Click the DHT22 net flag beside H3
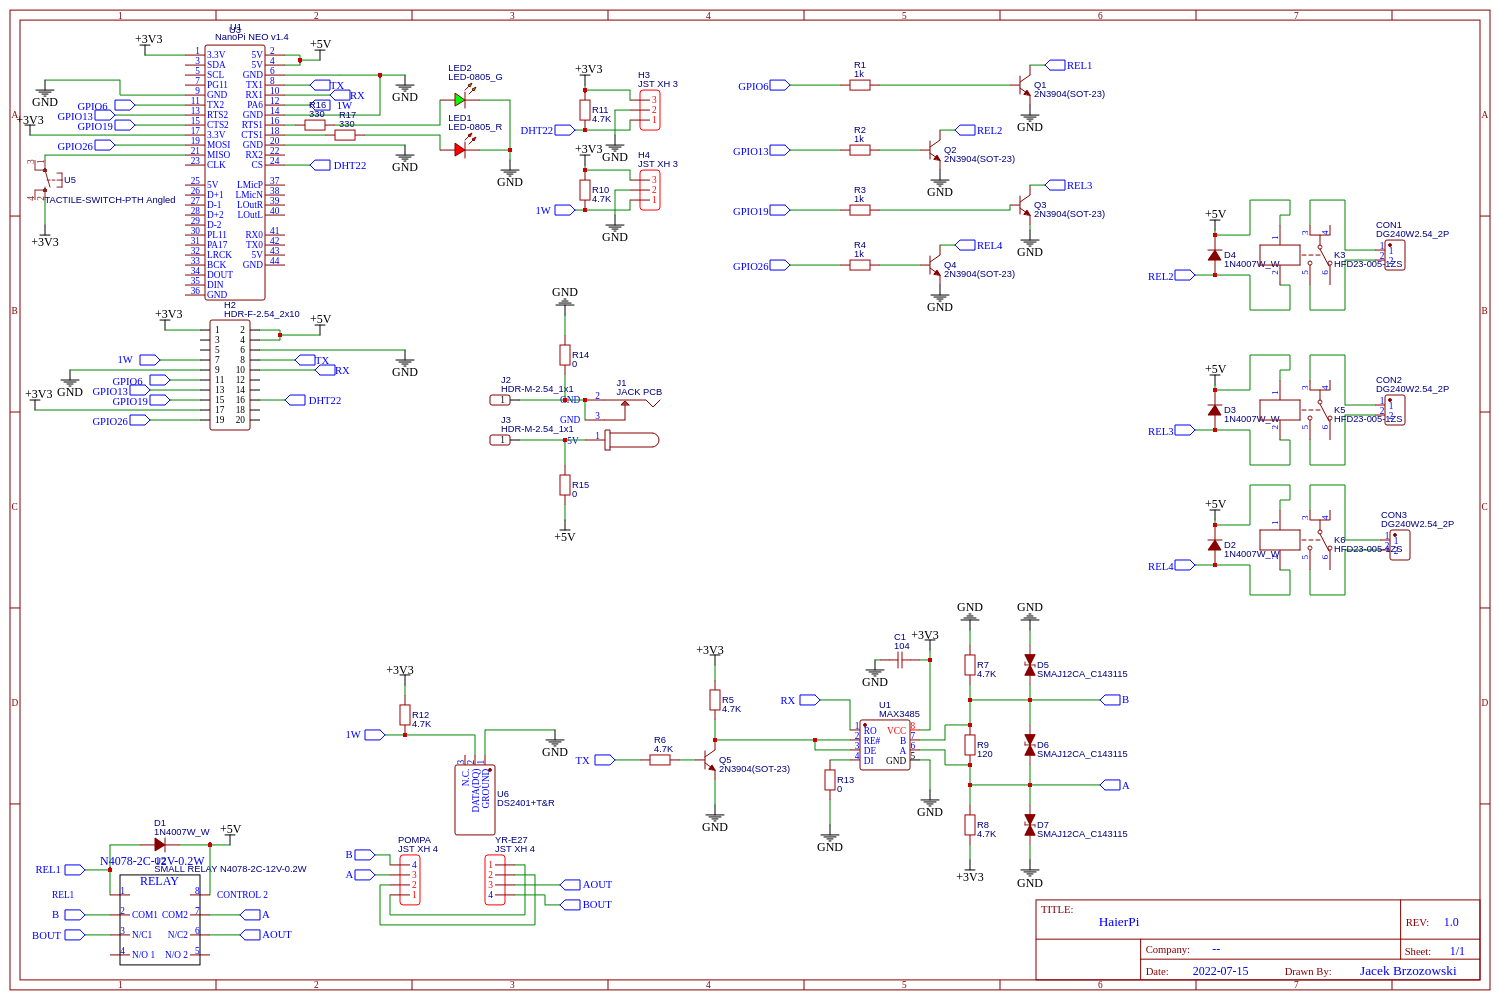 click(x=565, y=130)
